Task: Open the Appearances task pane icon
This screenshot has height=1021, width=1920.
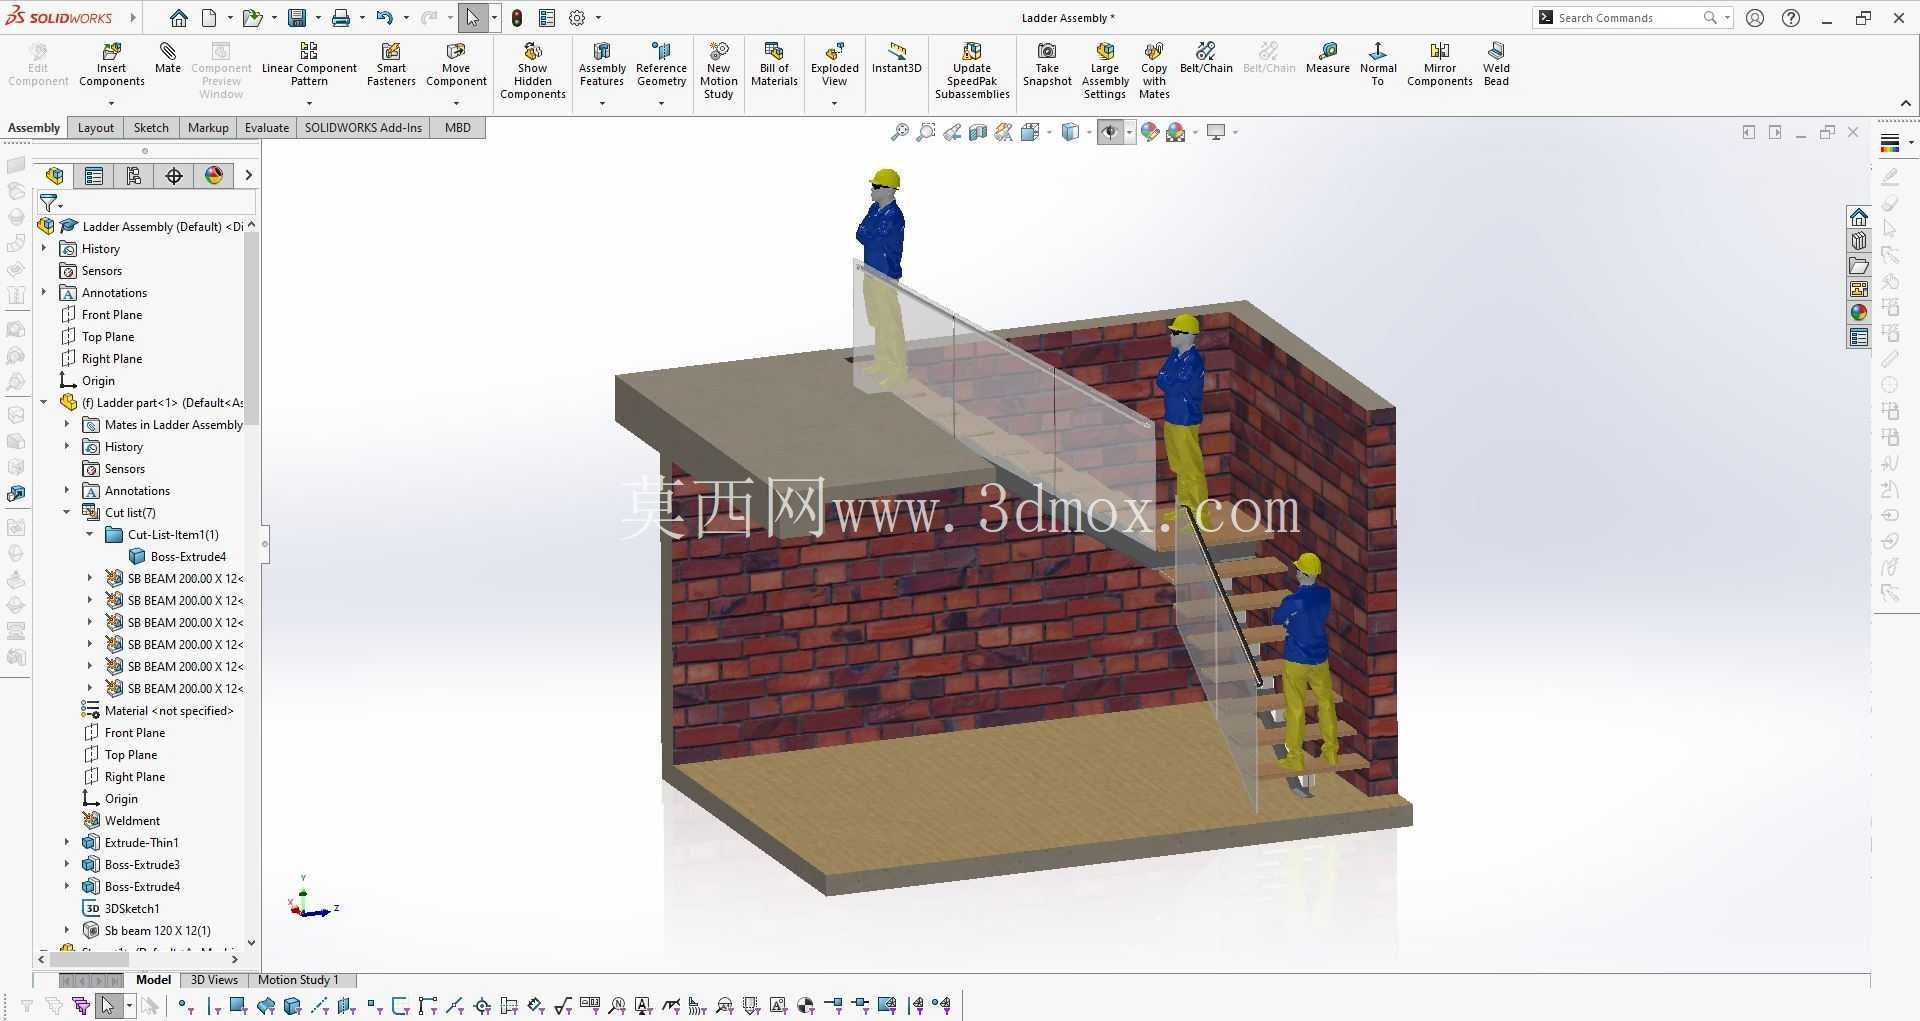Action: [x=1859, y=313]
